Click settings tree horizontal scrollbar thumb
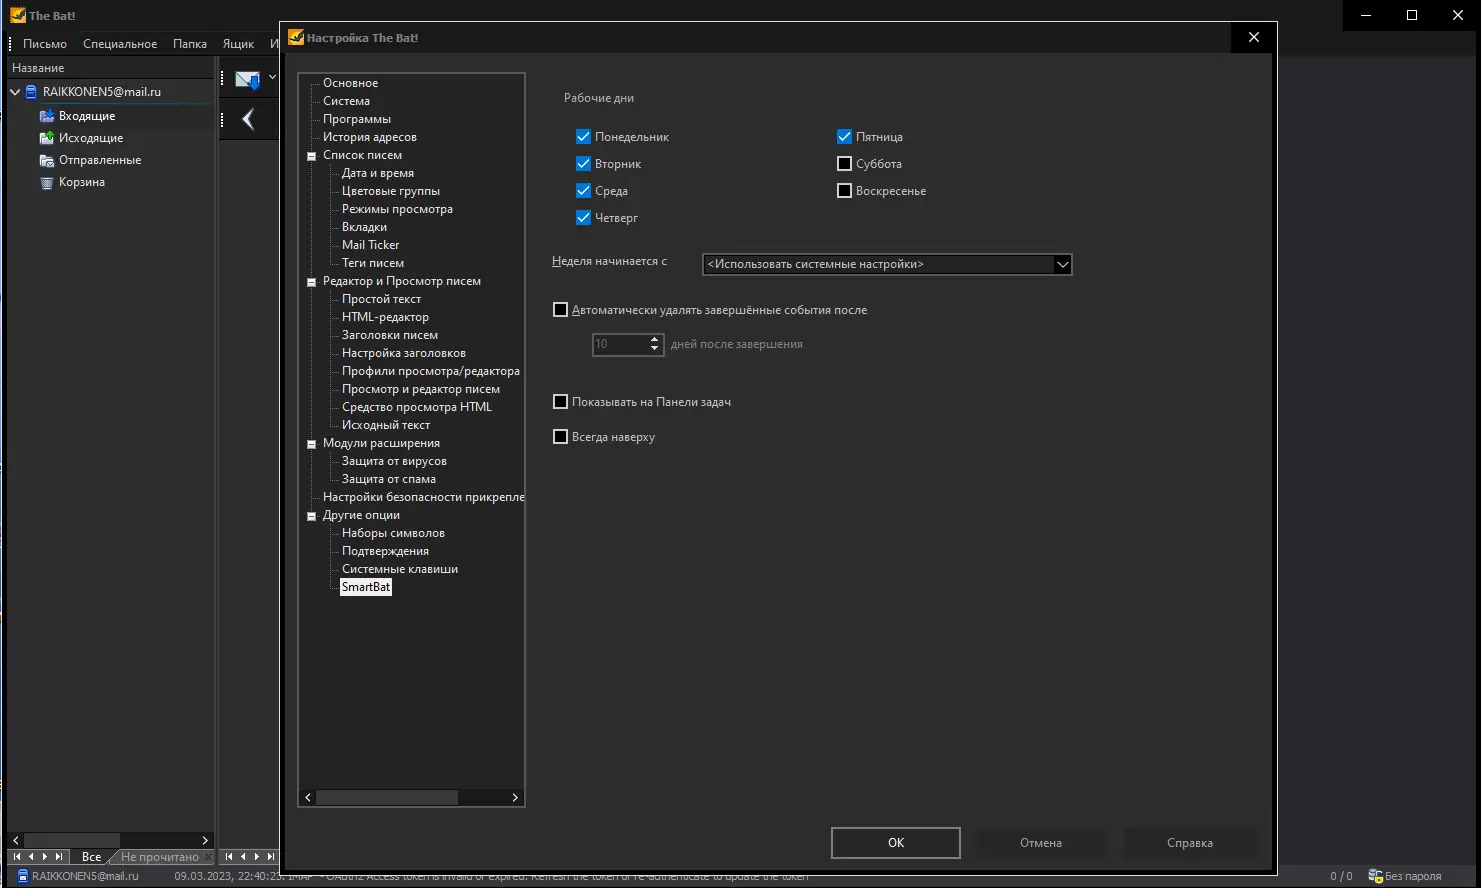 click(x=387, y=797)
